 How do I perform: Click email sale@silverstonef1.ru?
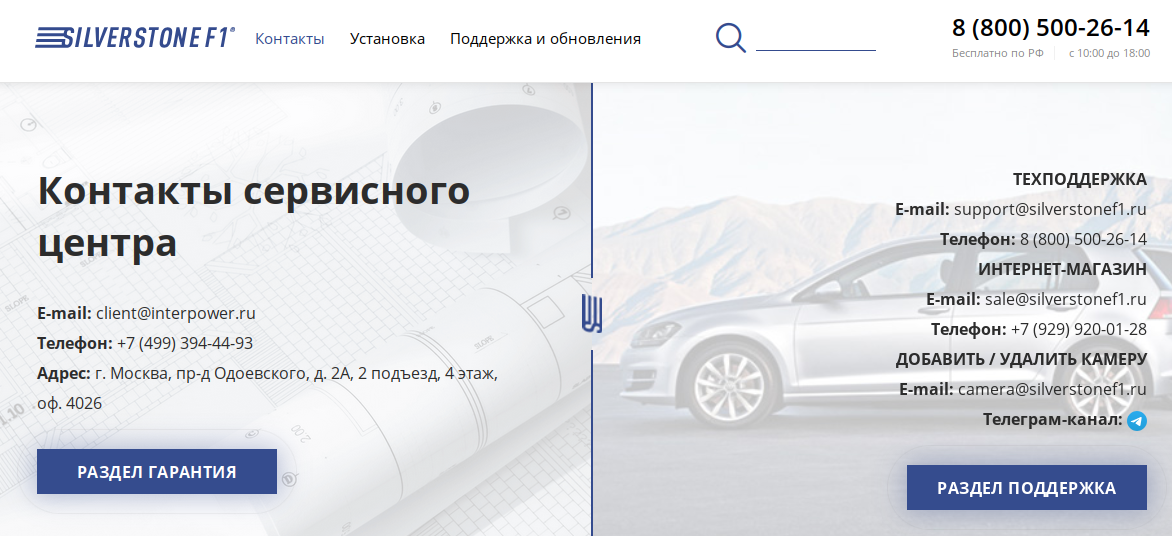pyautogui.click(x=1066, y=300)
